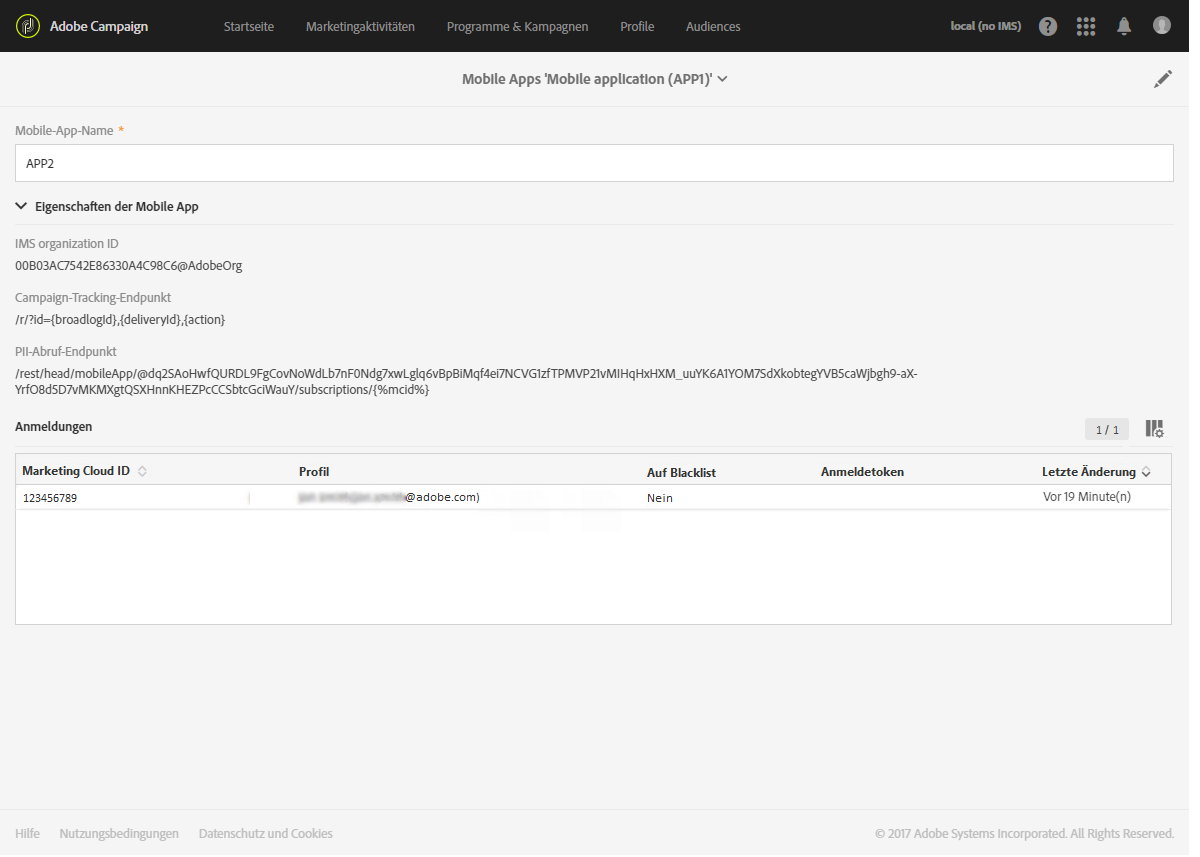Click the Mobile Apps page title text
This screenshot has width=1200, height=857.
point(587,80)
